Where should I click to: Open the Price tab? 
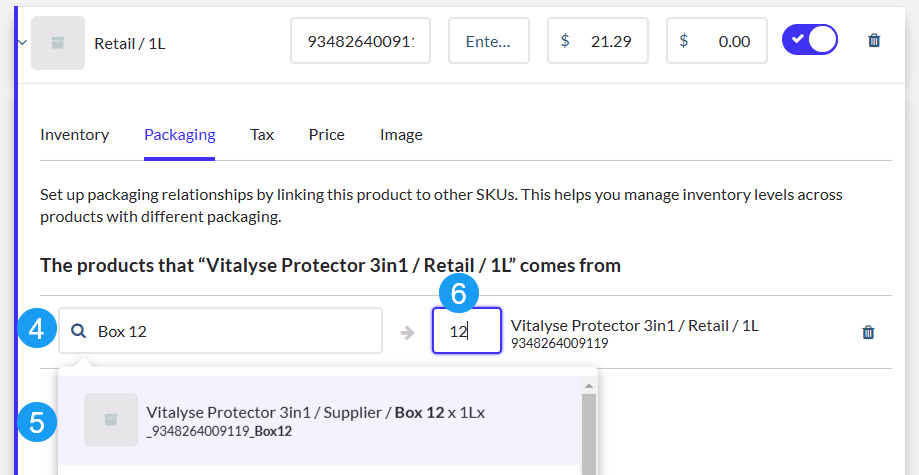click(326, 135)
